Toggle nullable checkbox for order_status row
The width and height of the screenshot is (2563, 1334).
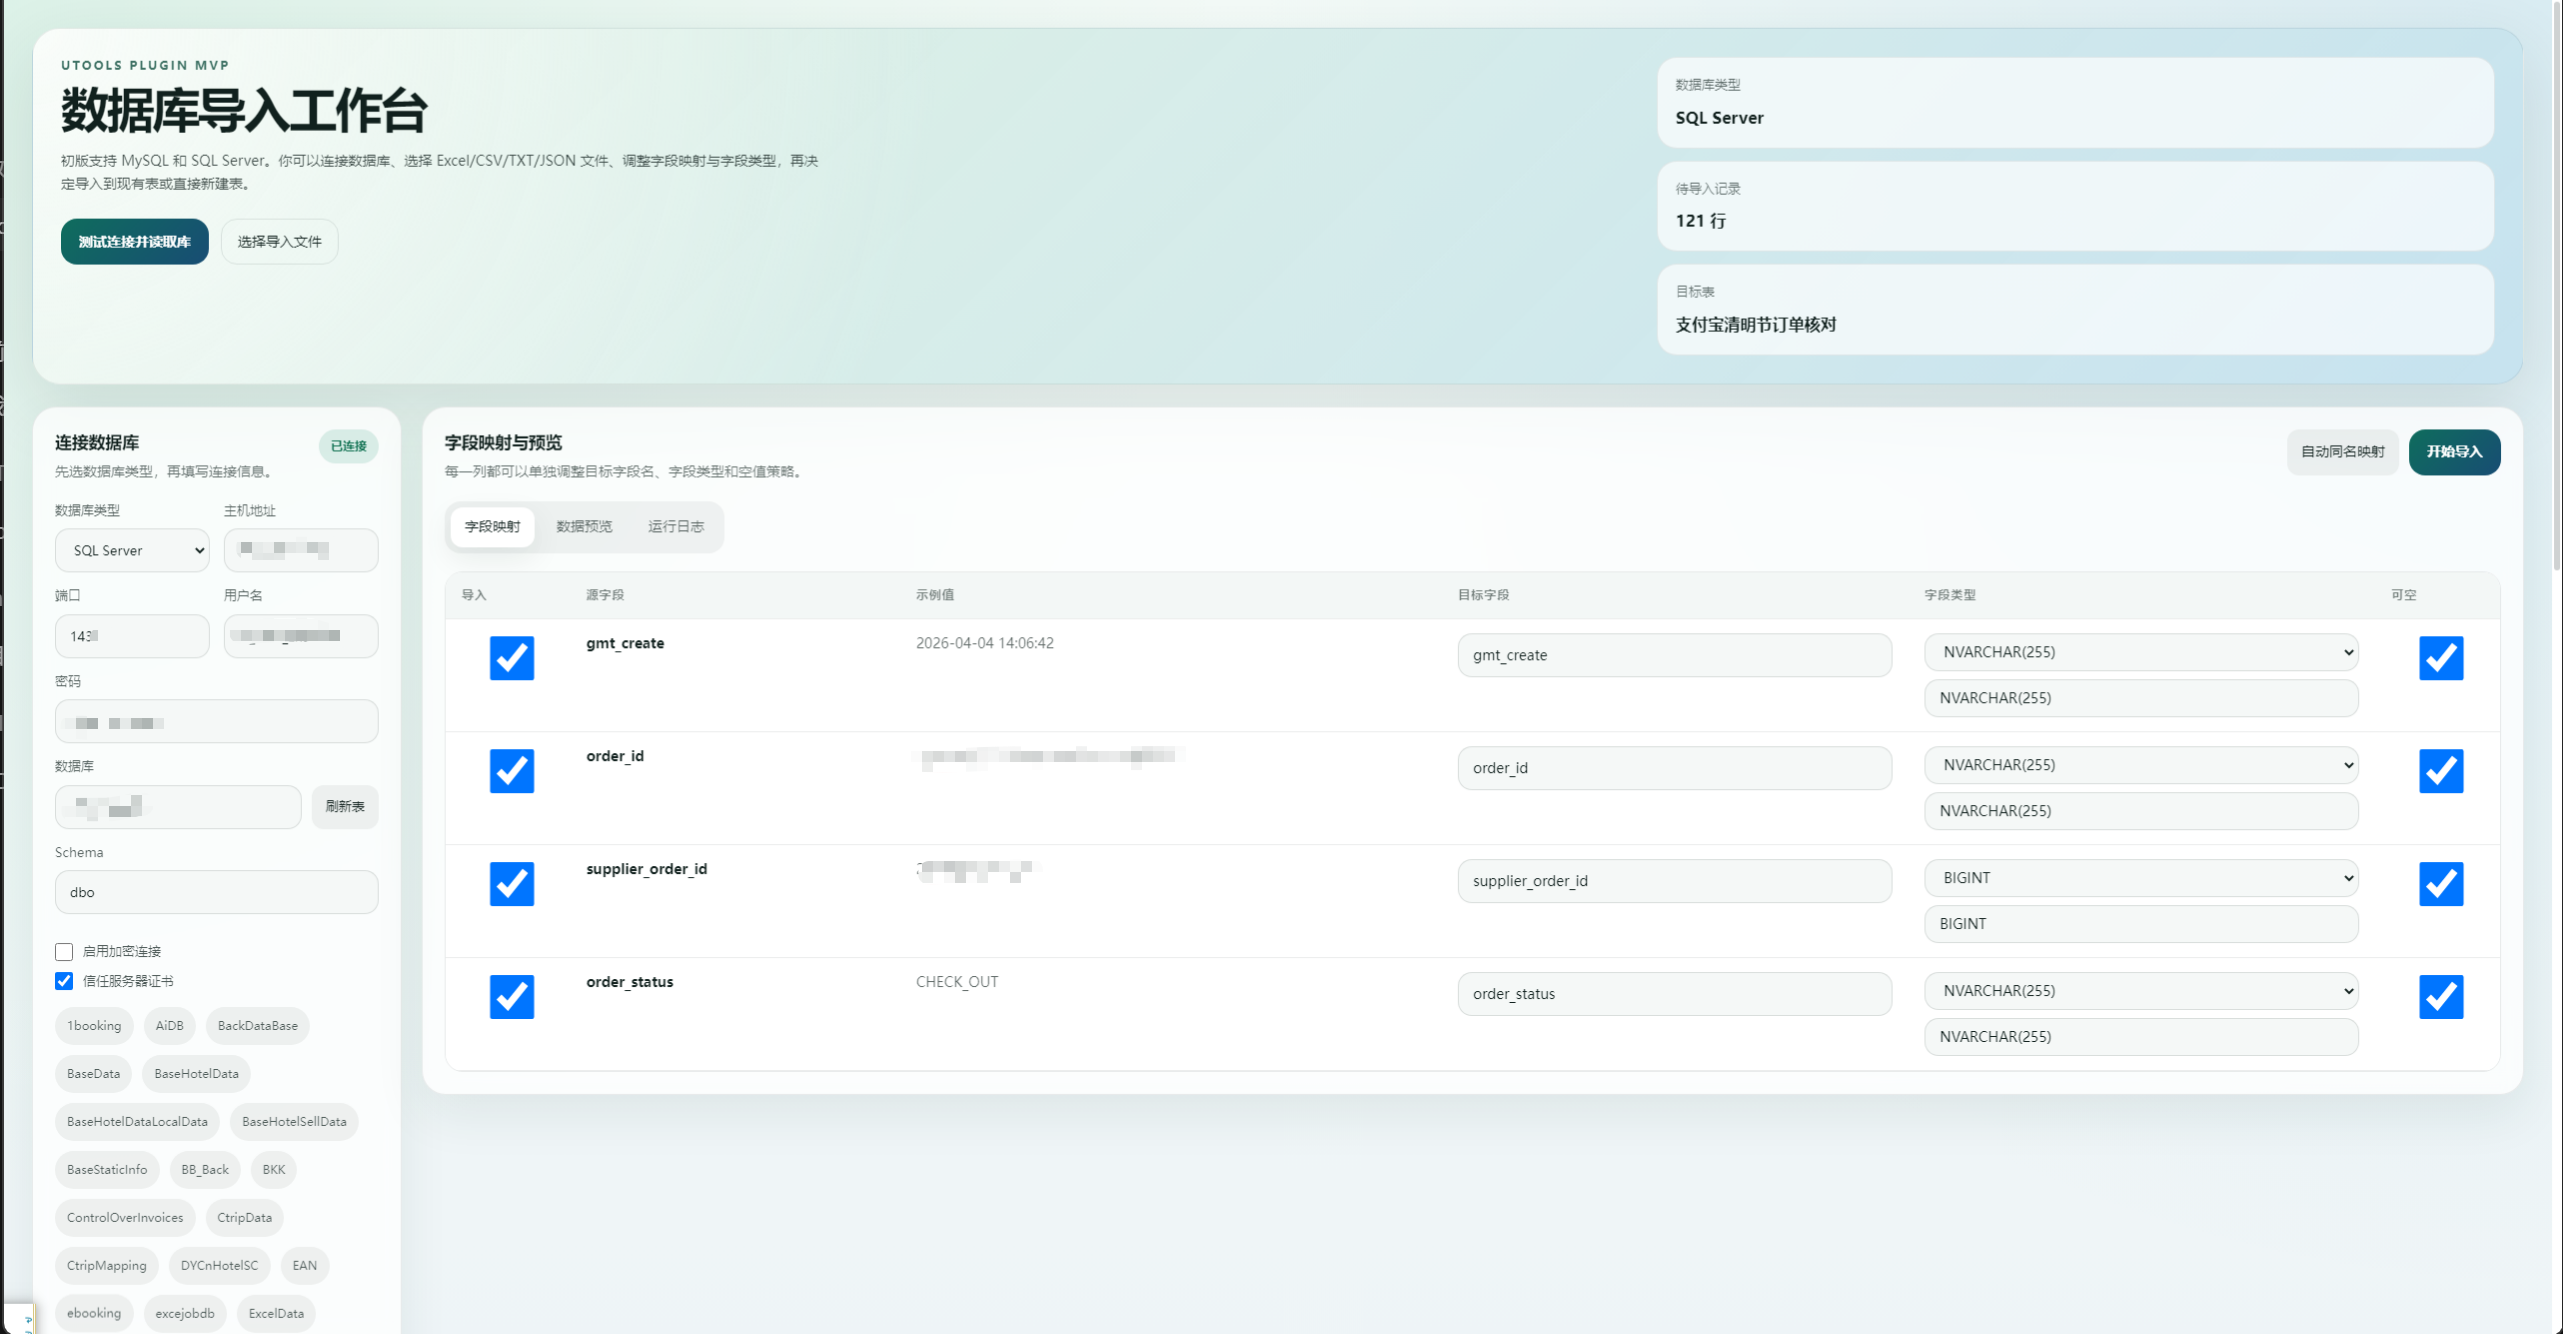2440,996
